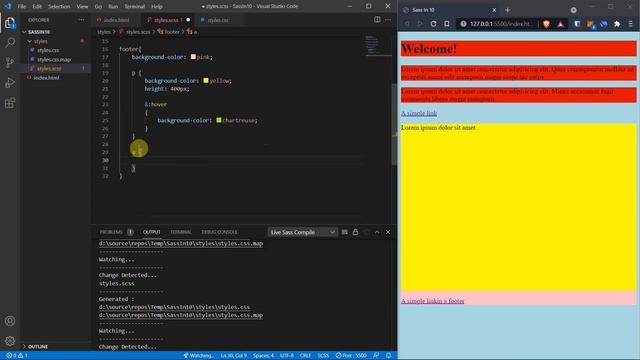Open browser extensions puzzle icon
Image resolution: width=640 pixels, height=360 pixels.
click(617, 24)
